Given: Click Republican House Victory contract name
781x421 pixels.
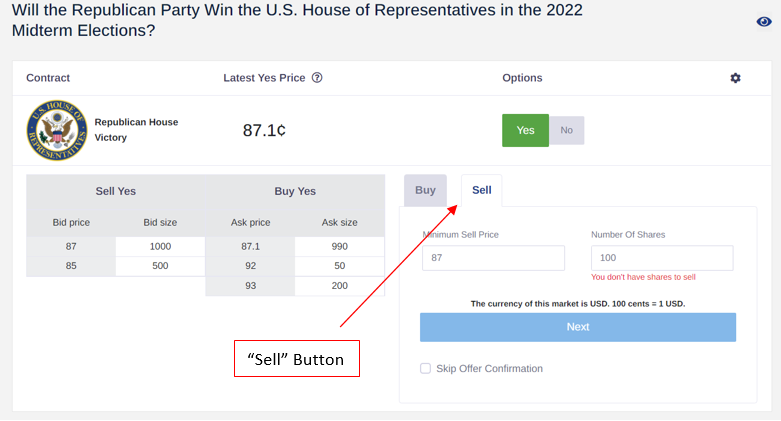Looking at the screenshot, I should 136,130.
